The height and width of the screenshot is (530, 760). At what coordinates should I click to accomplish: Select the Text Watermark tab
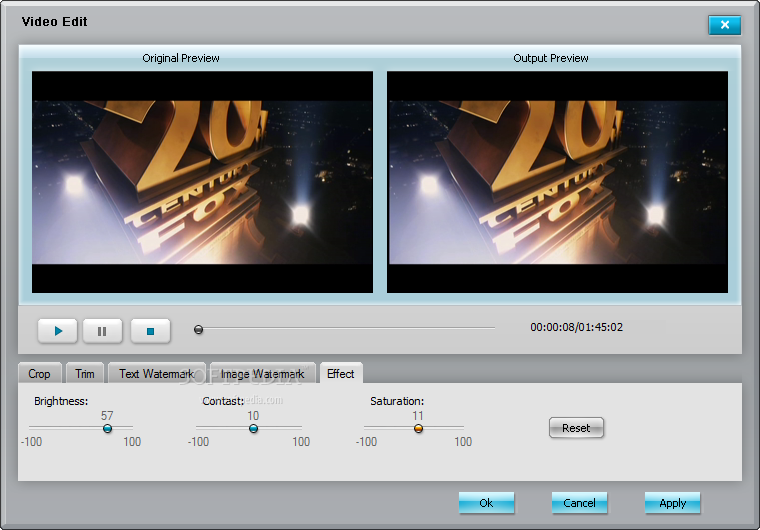(x=157, y=373)
